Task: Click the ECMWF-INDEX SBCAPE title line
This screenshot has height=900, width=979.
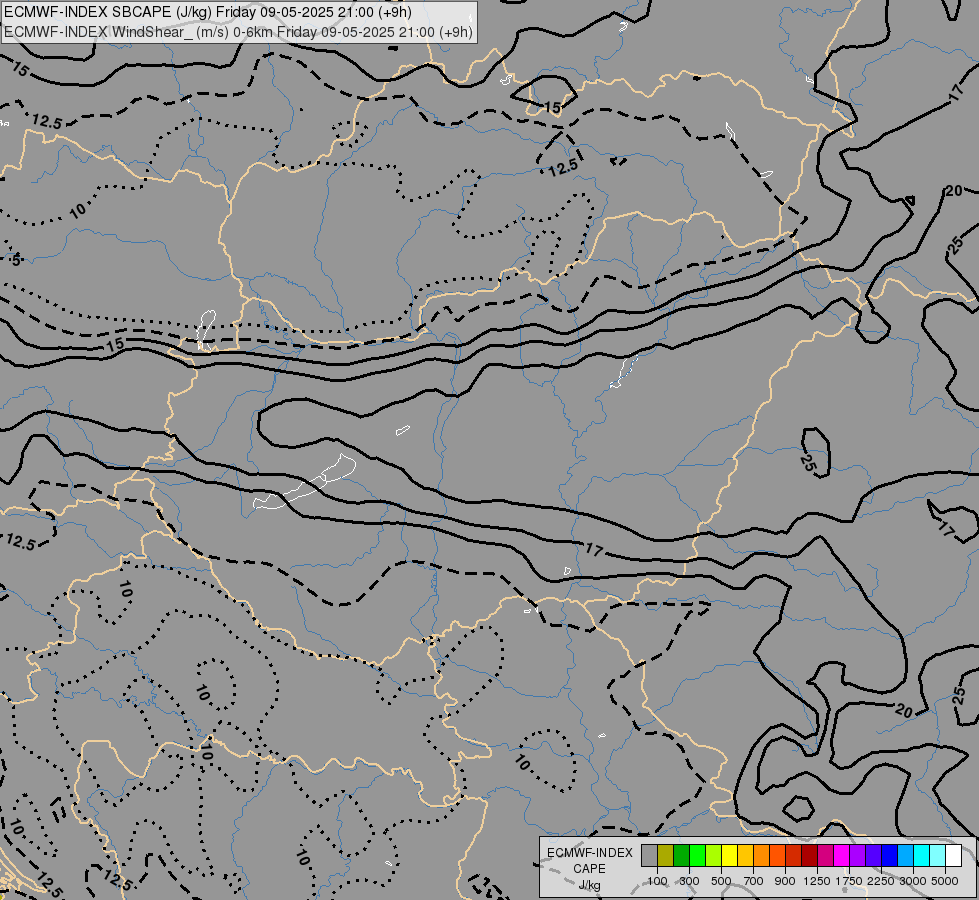Action: tap(208, 12)
